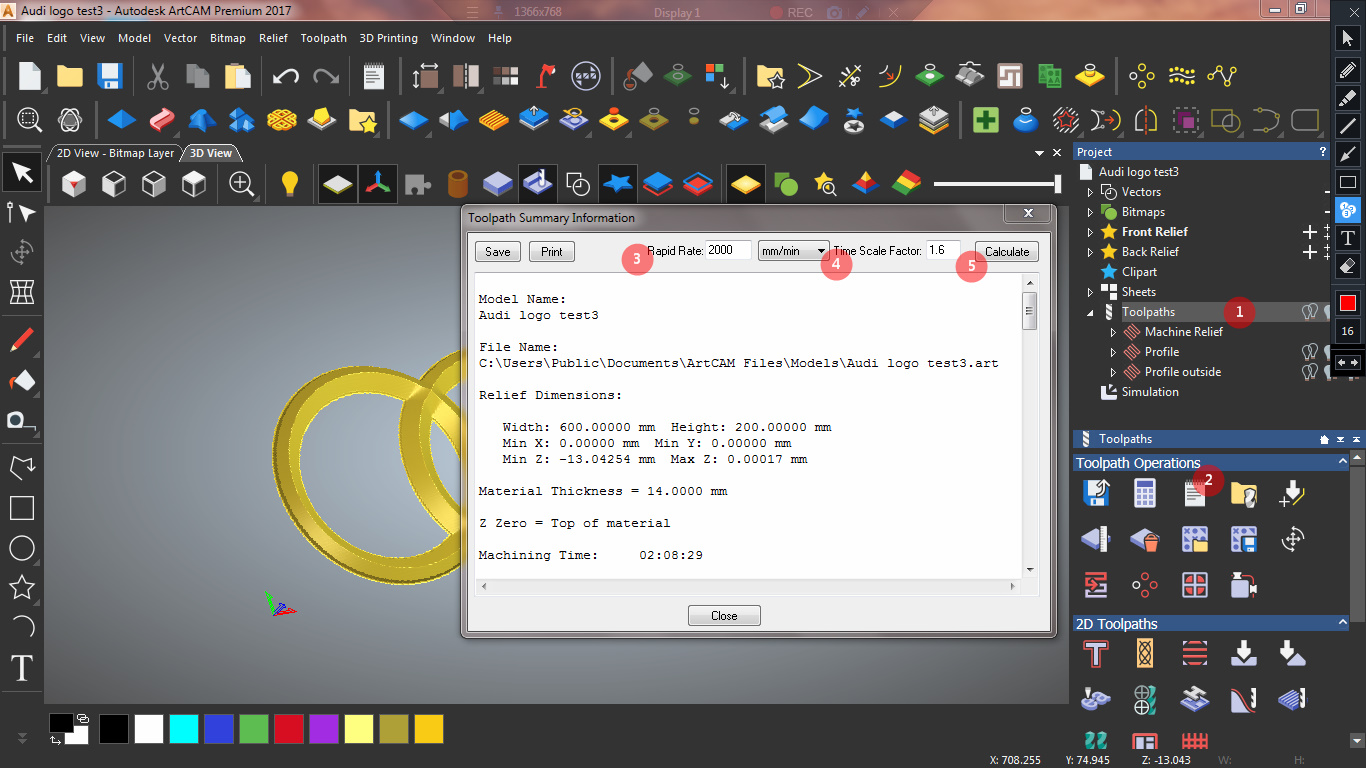Save the model using the floppy disk icon
The image size is (1366, 768).
point(109,76)
